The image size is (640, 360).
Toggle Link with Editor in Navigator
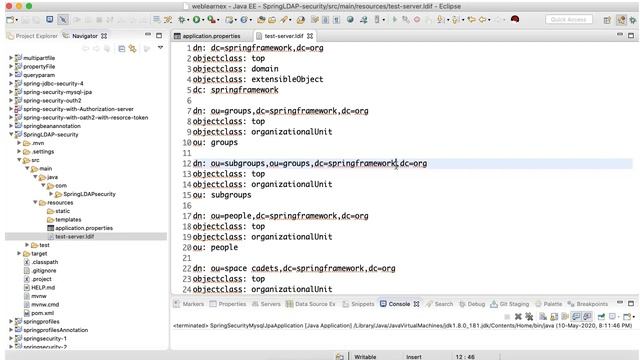(133, 49)
